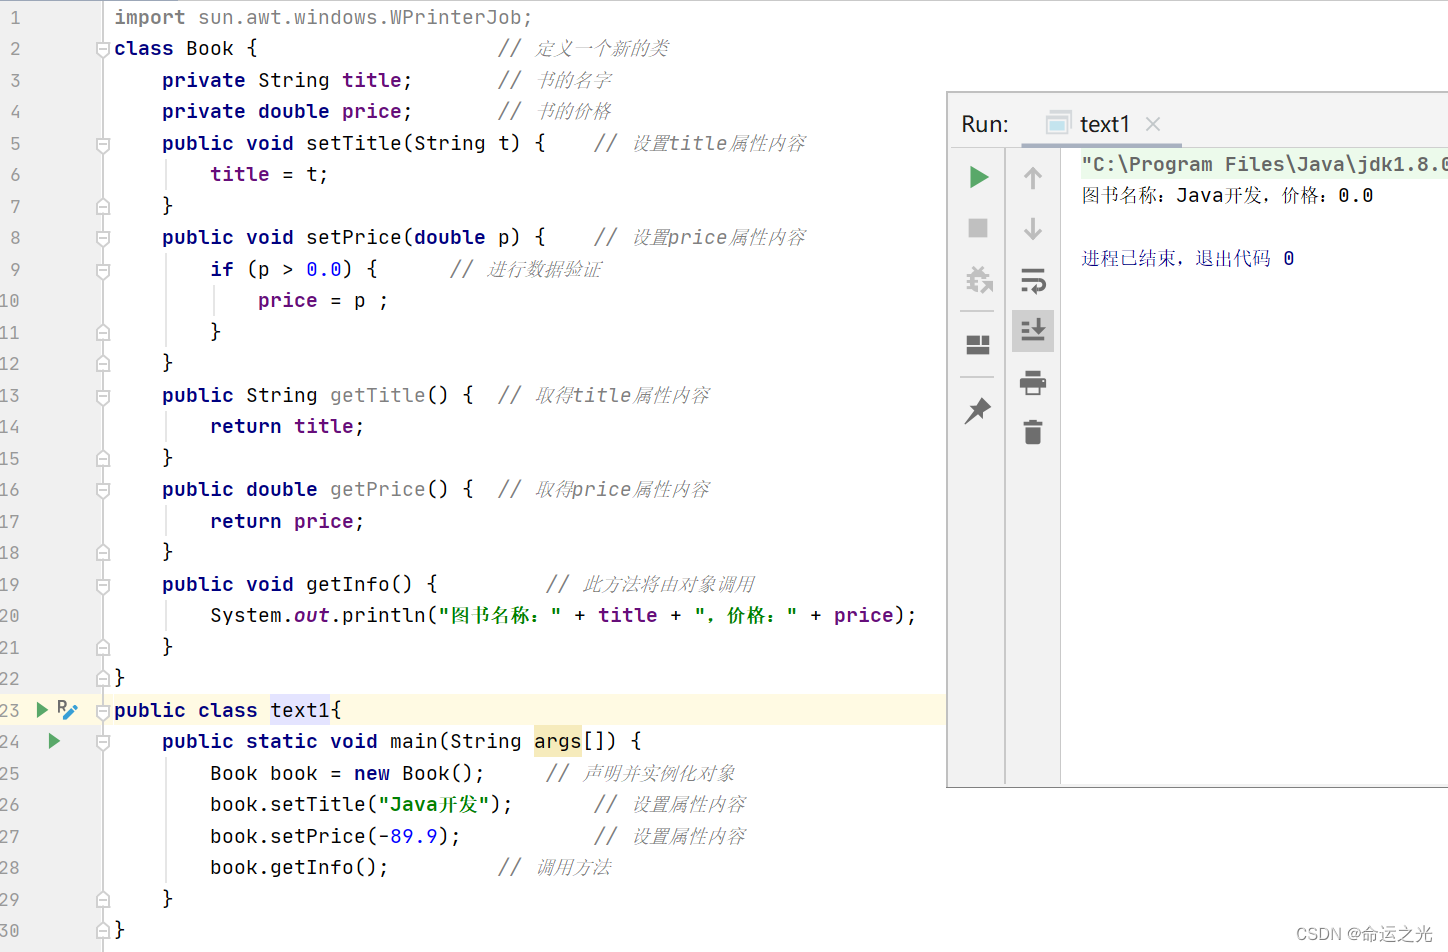Collapse the getInfo method fold marker

click(103, 585)
